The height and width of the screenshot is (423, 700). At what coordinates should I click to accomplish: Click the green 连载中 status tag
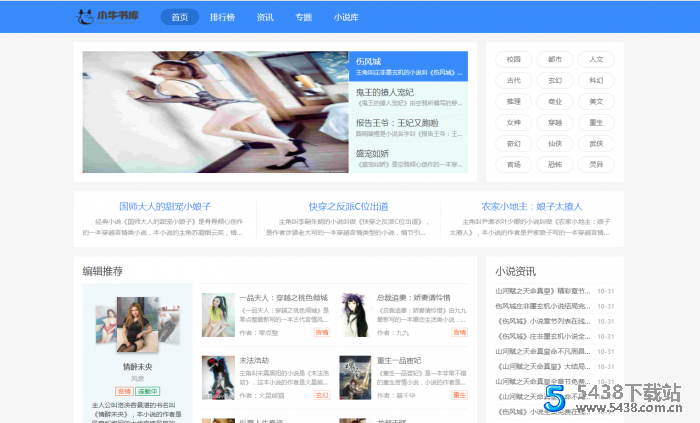coord(148,391)
